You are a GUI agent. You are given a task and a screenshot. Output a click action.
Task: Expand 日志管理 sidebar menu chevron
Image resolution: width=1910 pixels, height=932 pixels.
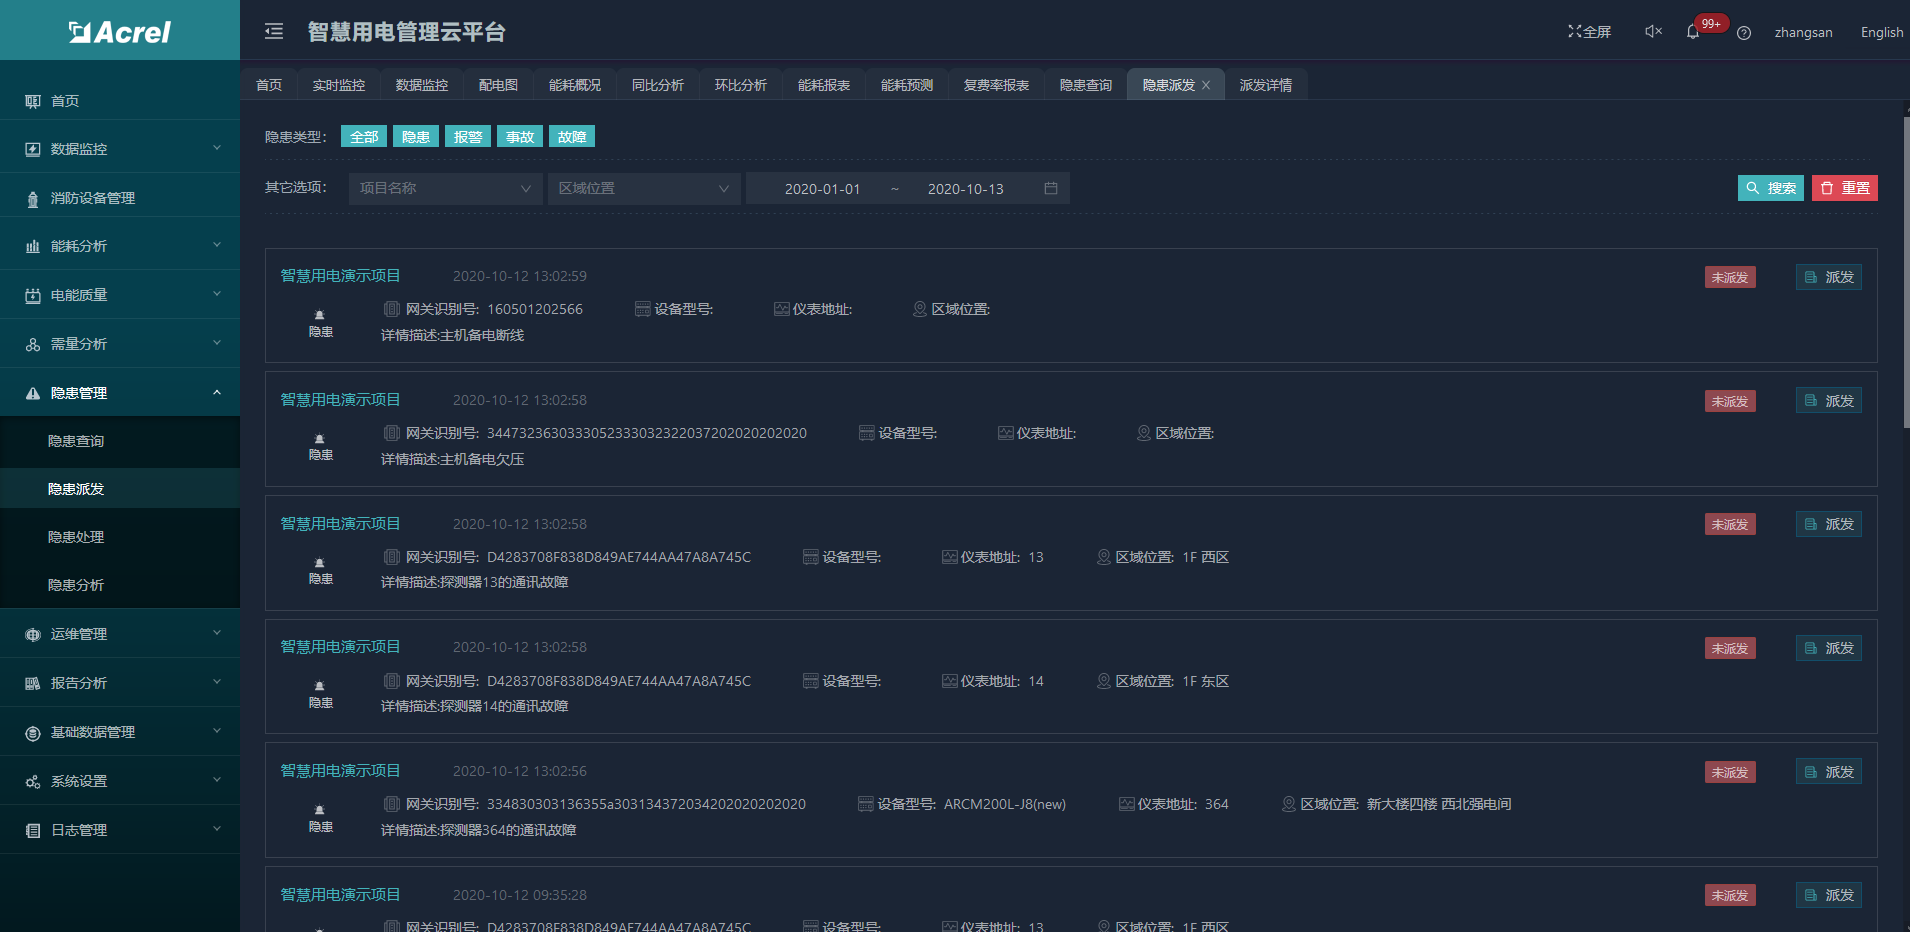(217, 830)
